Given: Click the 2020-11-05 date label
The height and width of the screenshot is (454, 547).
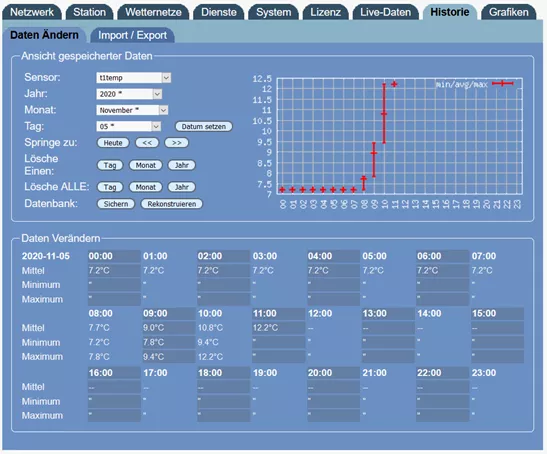Looking at the screenshot, I should [46, 256].
